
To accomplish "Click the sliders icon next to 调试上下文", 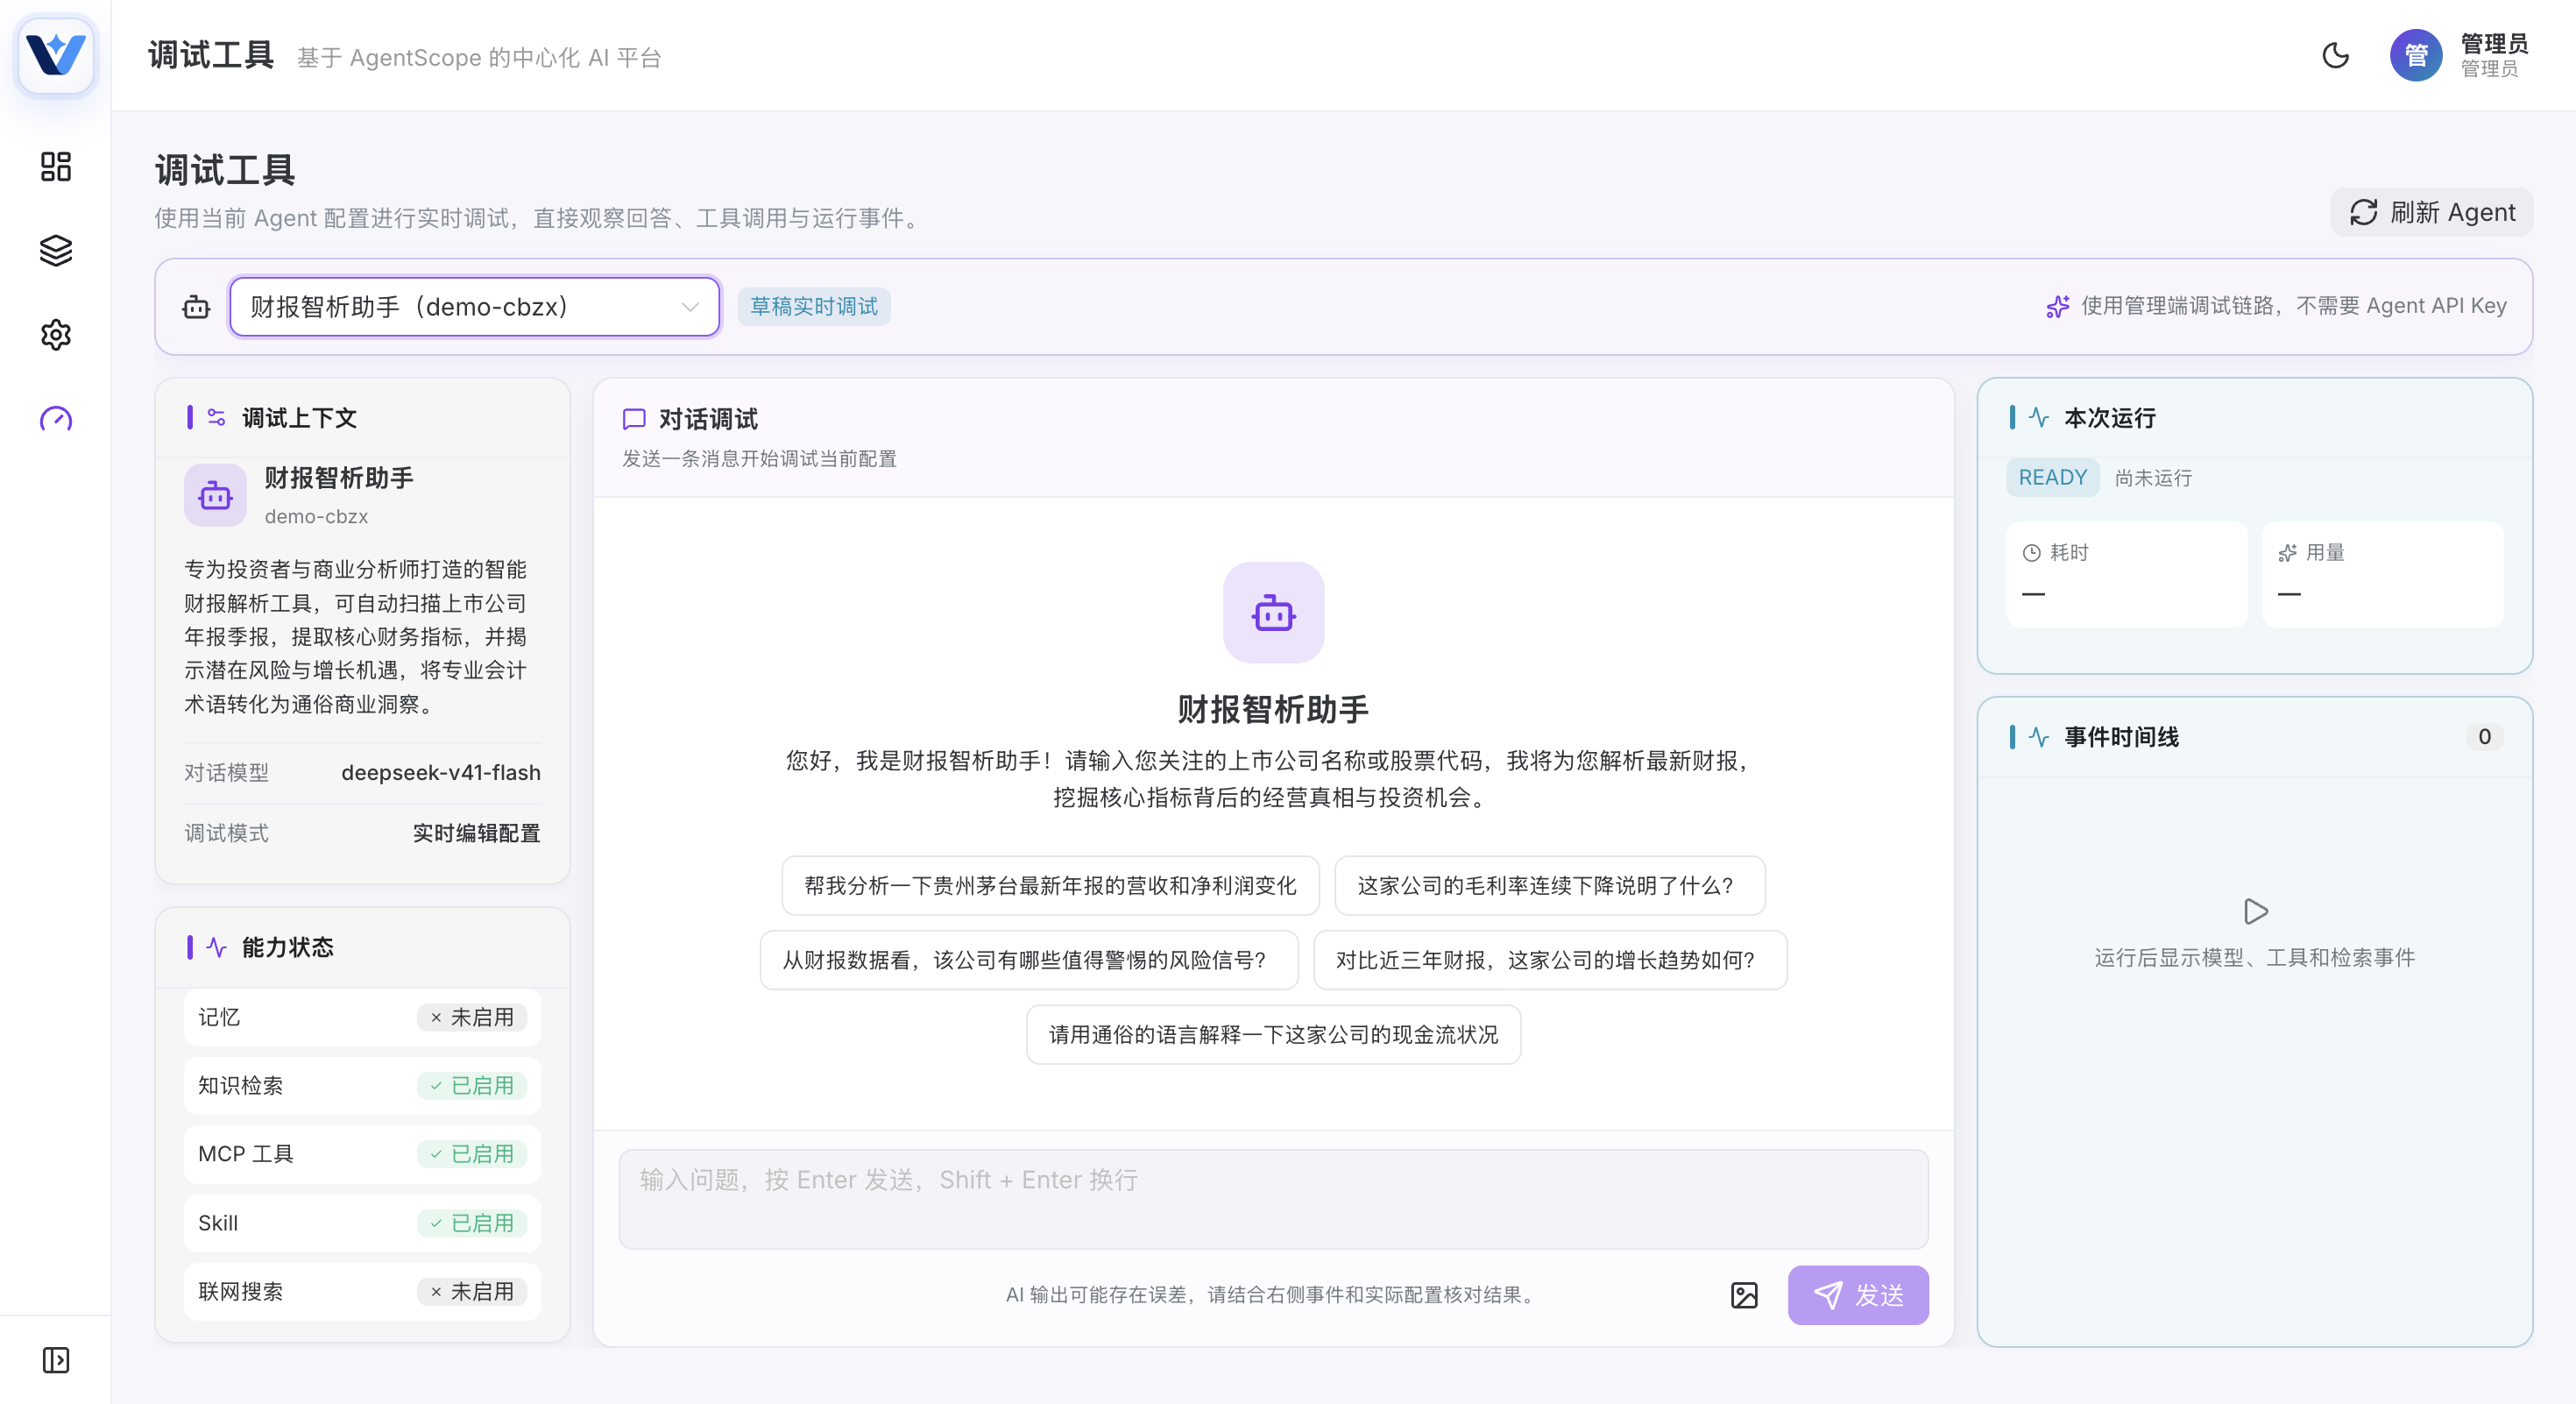I will (216, 417).
